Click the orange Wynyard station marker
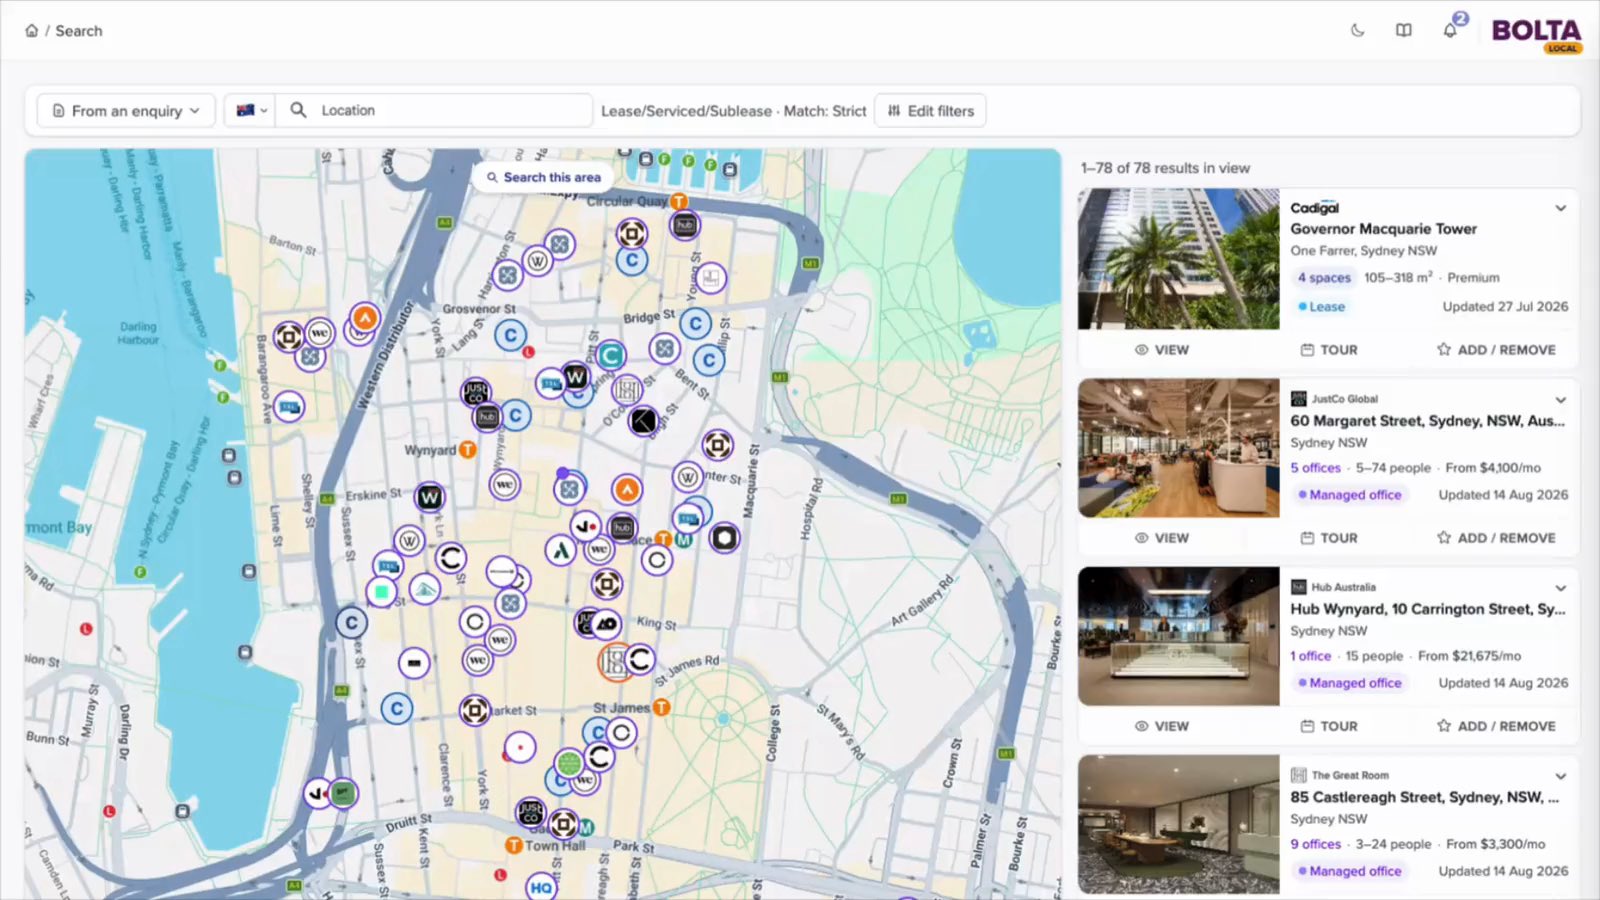The image size is (1600, 900). click(467, 450)
